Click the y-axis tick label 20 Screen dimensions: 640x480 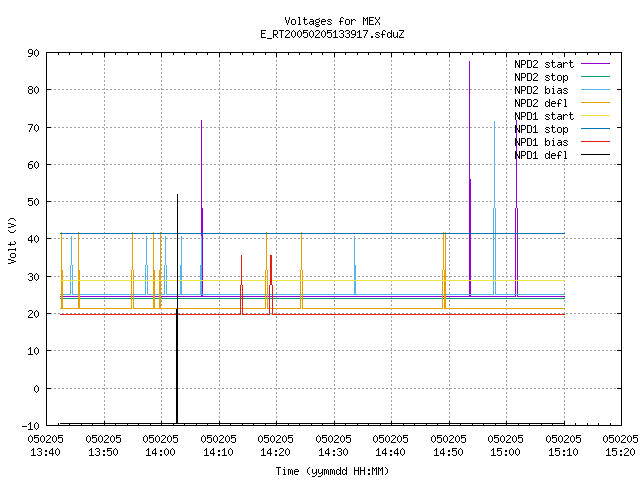pyautogui.click(x=33, y=314)
